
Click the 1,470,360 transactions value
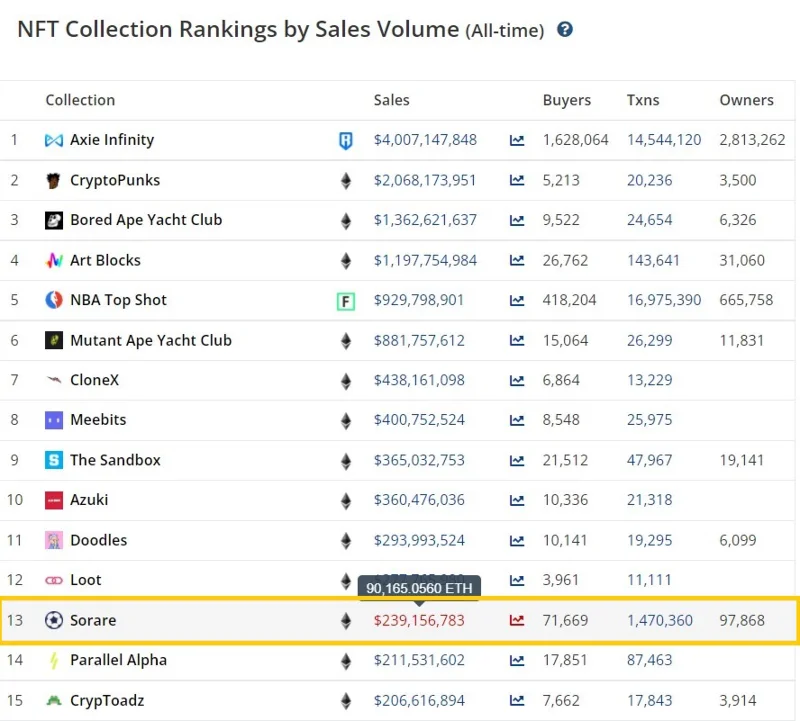click(x=659, y=620)
